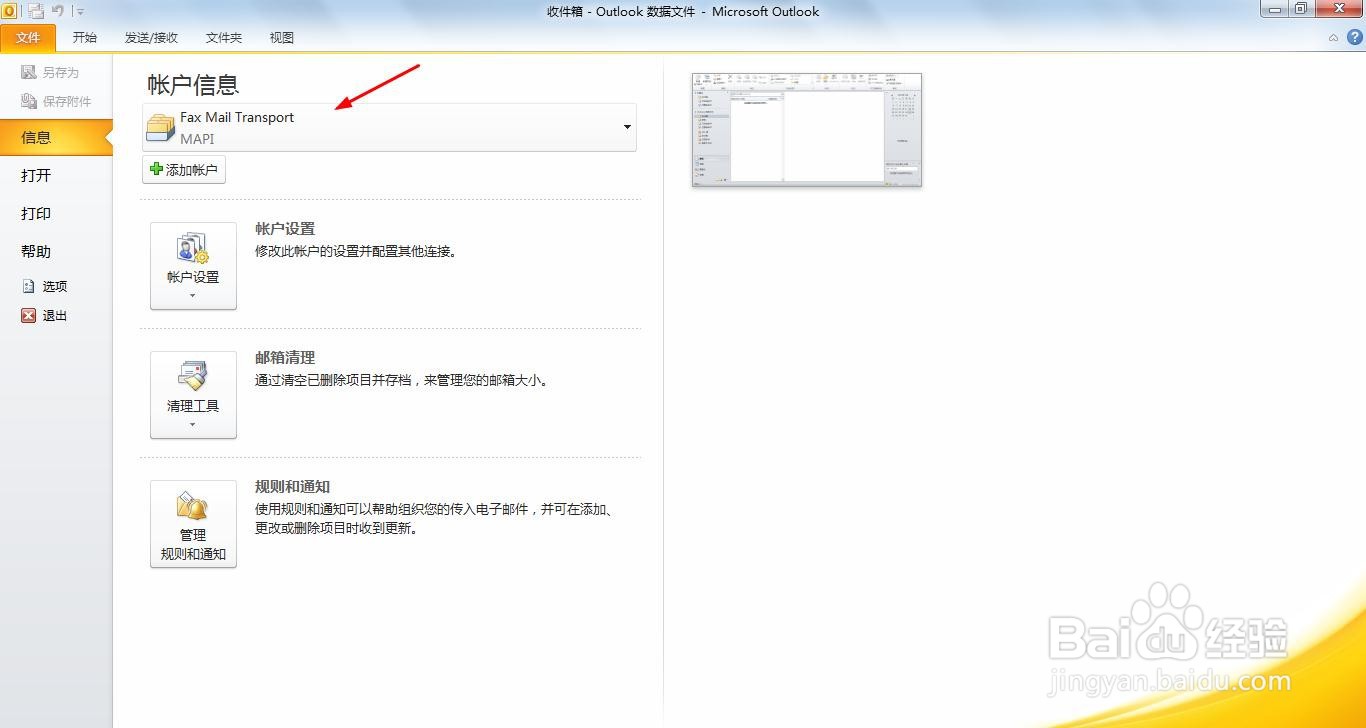Switch to the 开始 ribbon tab
Image resolution: width=1366 pixels, height=728 pixels.
tap(85, 38)
